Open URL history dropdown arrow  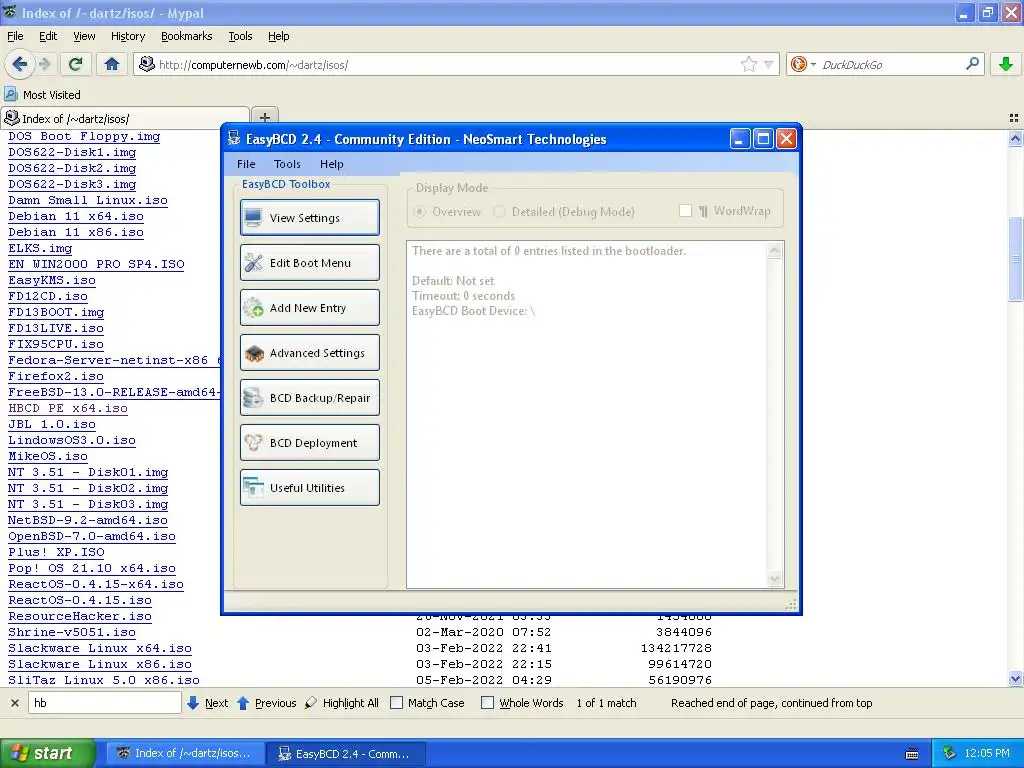(x=769, y=64)
